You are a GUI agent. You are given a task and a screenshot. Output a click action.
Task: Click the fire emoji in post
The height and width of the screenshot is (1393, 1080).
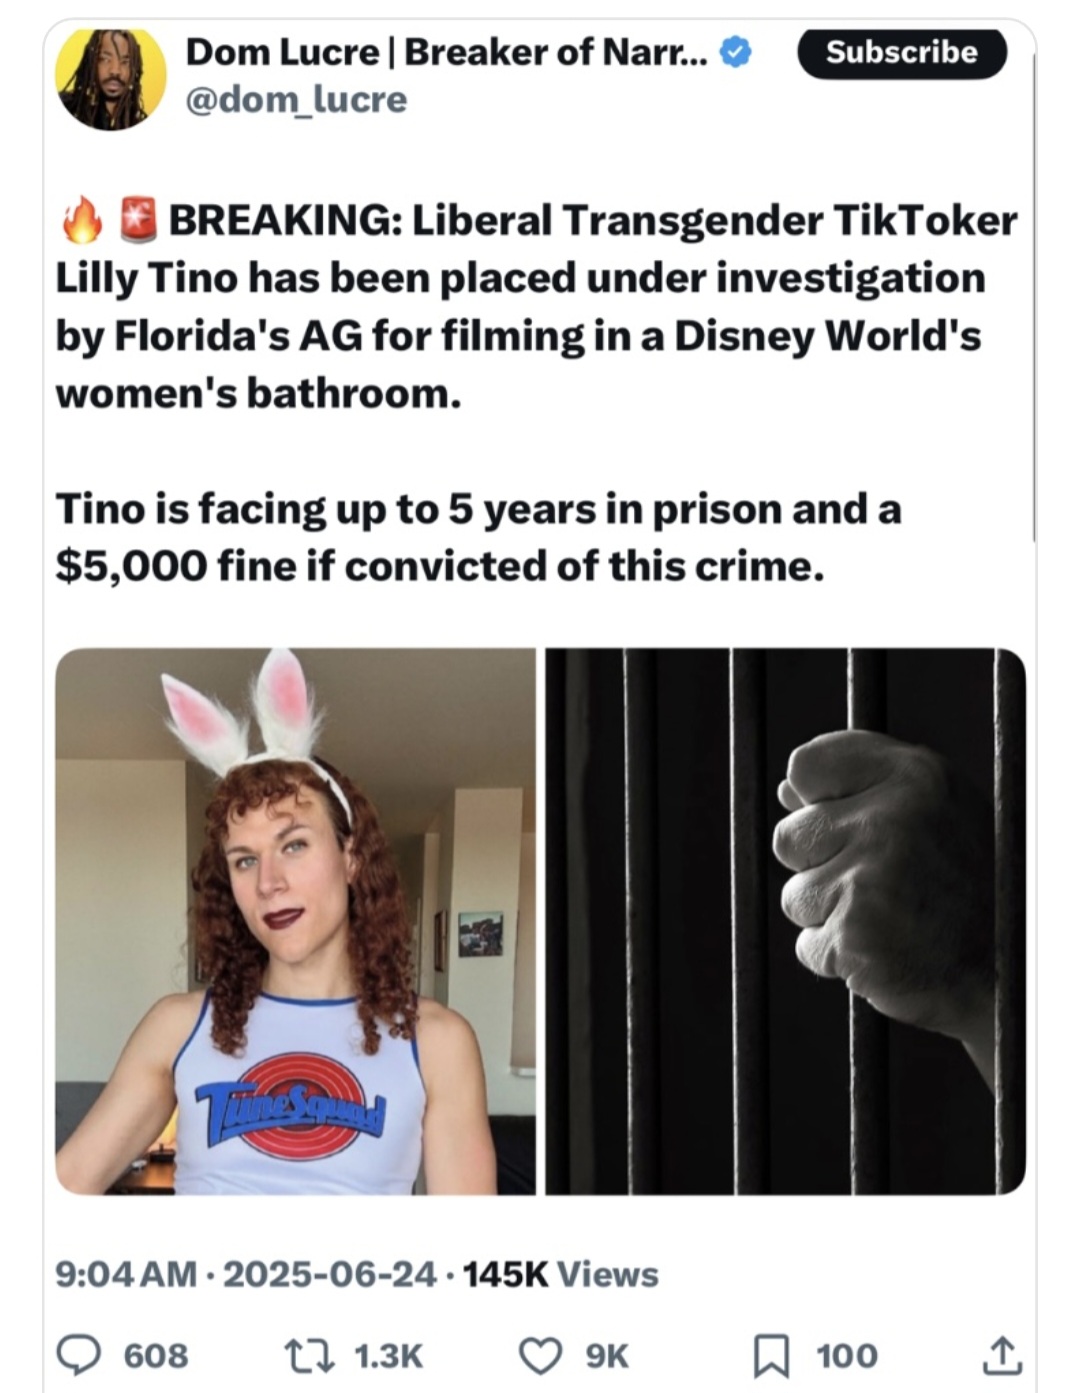(x=82, y=220)
